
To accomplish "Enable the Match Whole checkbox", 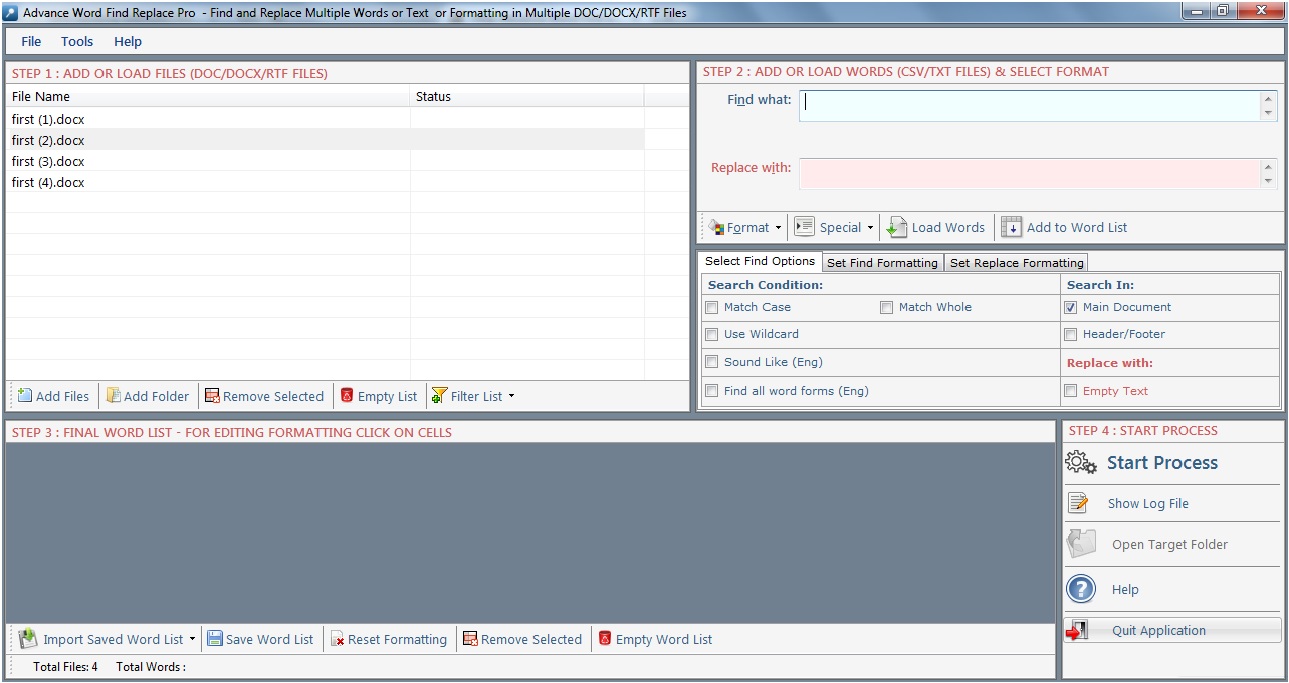I will point(886,307).
